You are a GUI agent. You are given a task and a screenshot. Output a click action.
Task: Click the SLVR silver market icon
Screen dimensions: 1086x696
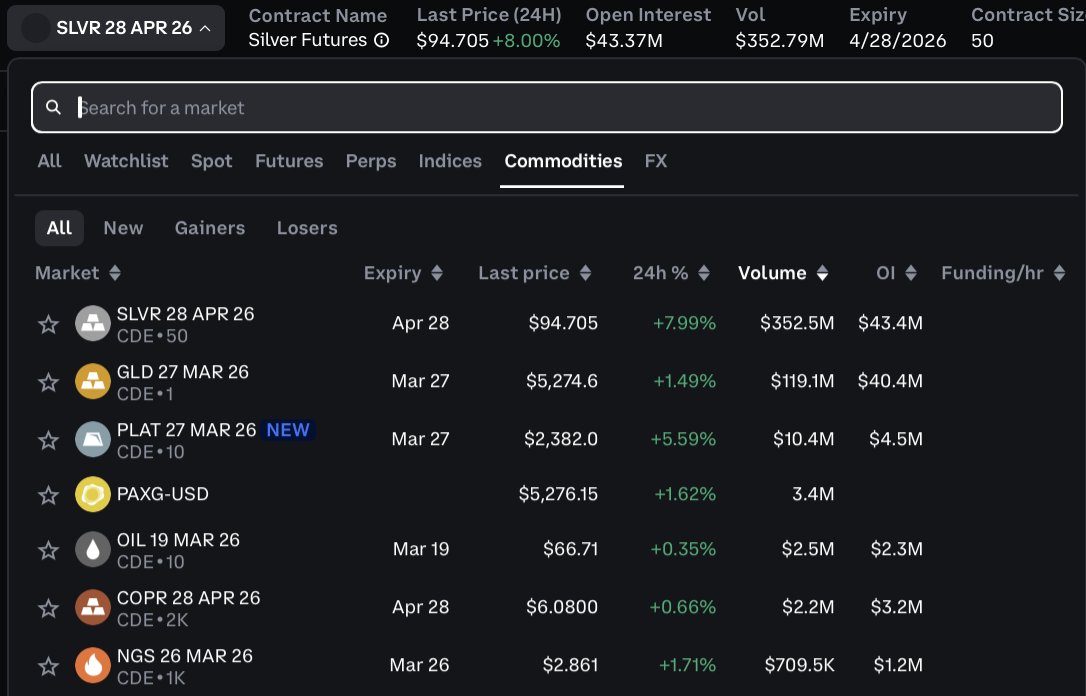point(93,322)
